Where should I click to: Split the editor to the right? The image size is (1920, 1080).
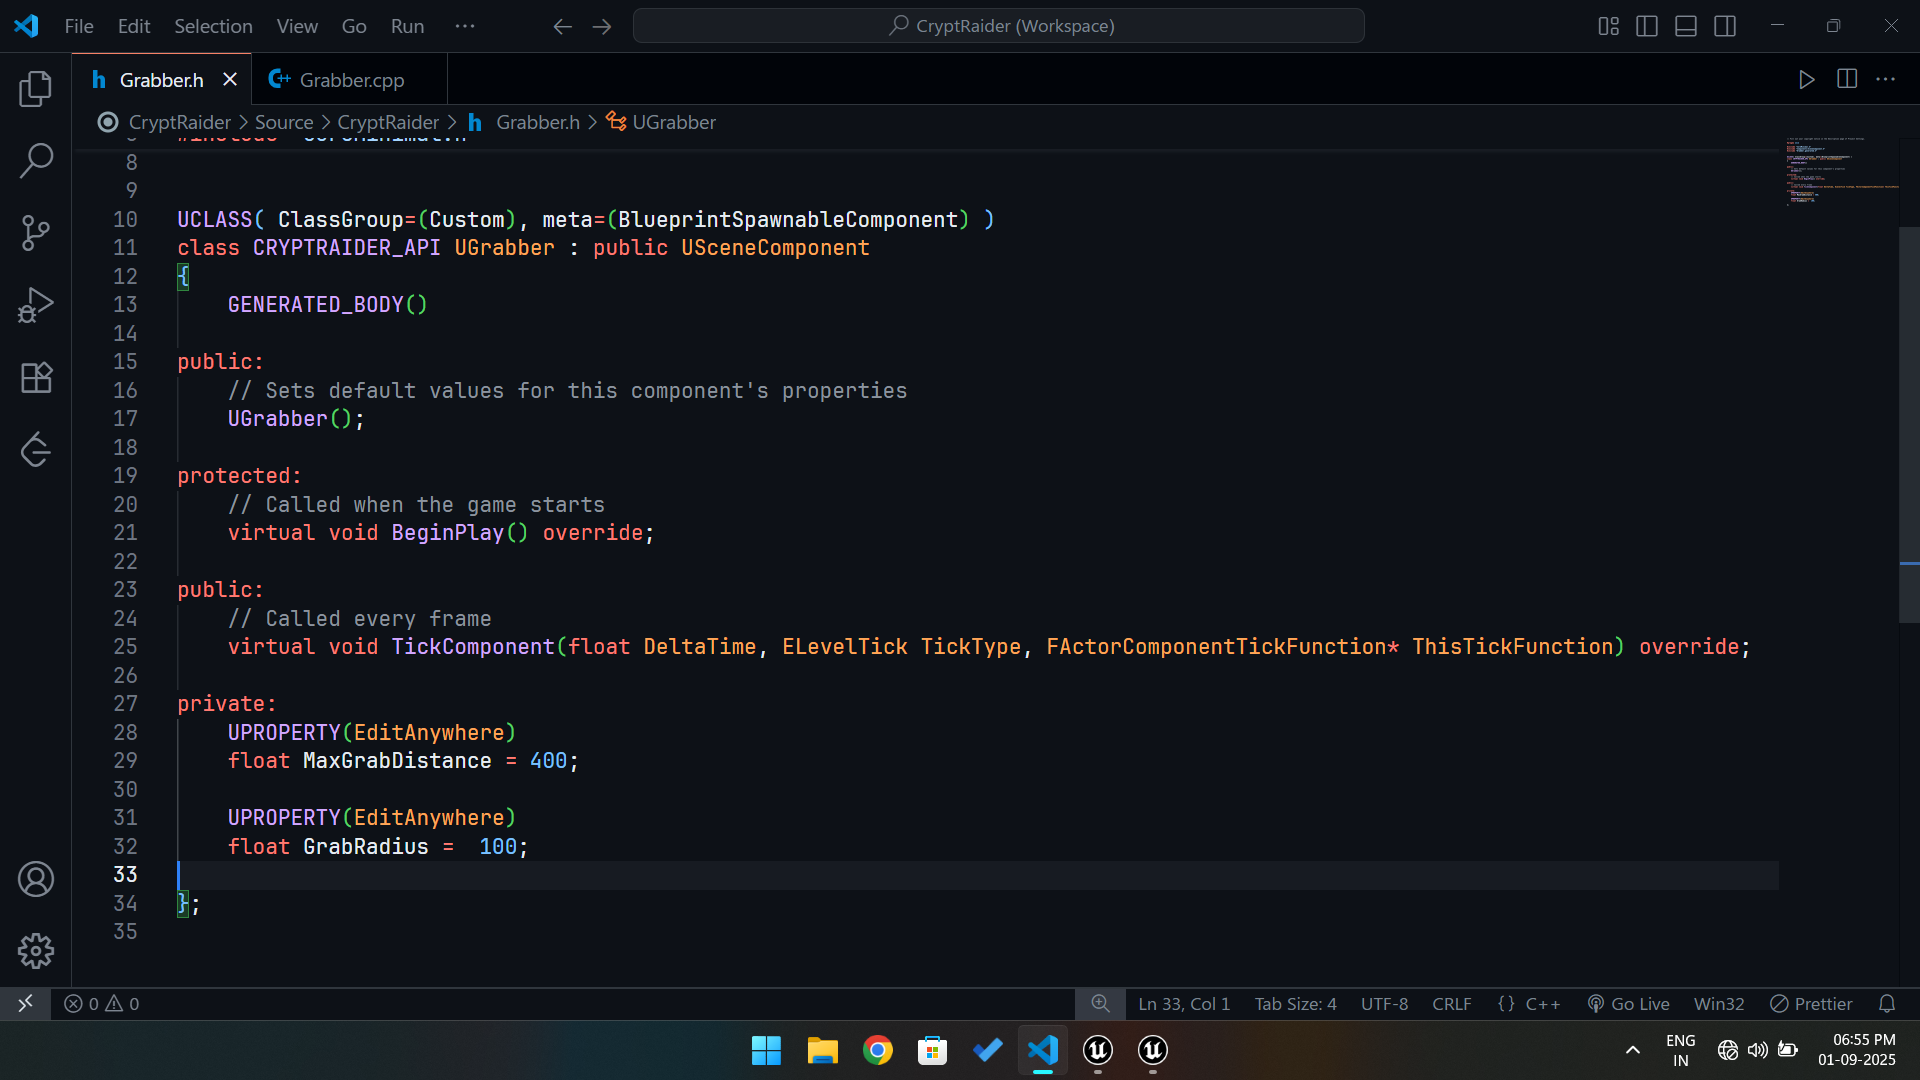[x=1847, y=79]
